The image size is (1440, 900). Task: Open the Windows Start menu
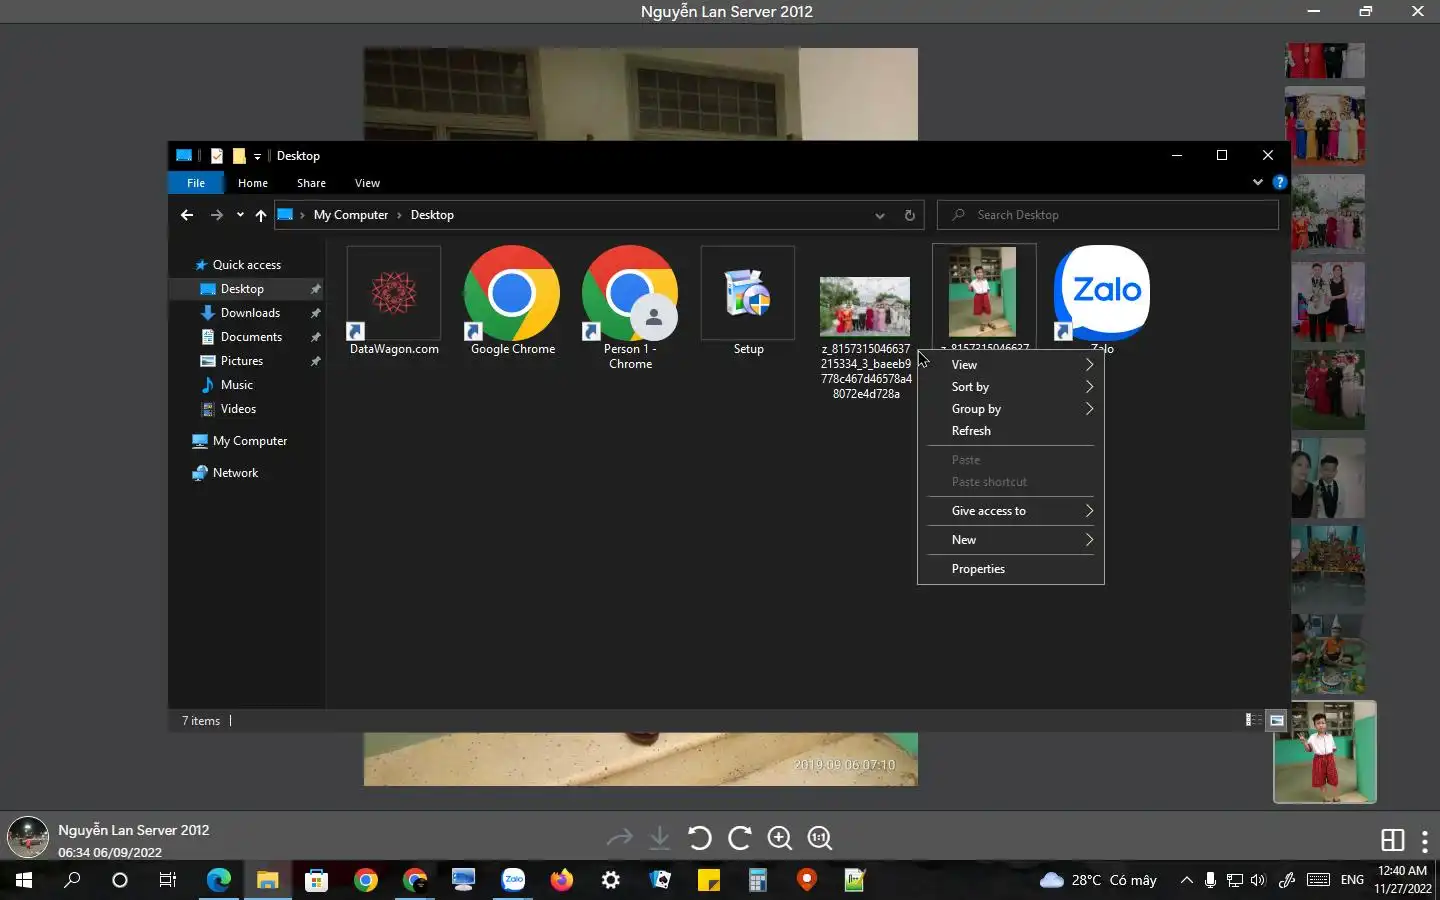pos(24,880)
